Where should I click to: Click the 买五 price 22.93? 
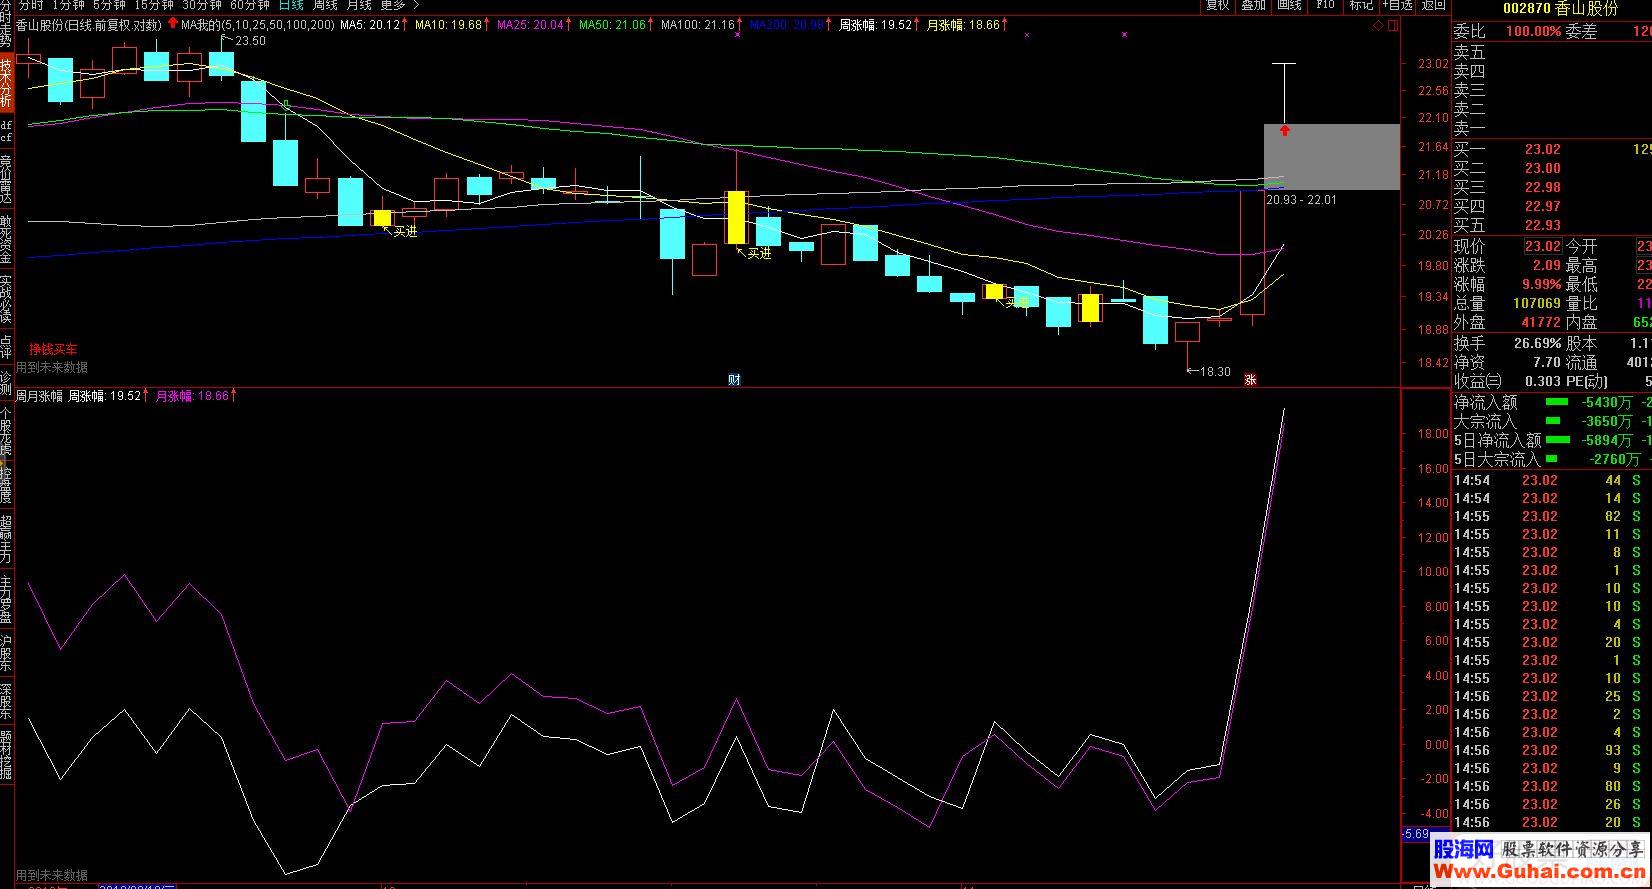[x=1541, y=225]
